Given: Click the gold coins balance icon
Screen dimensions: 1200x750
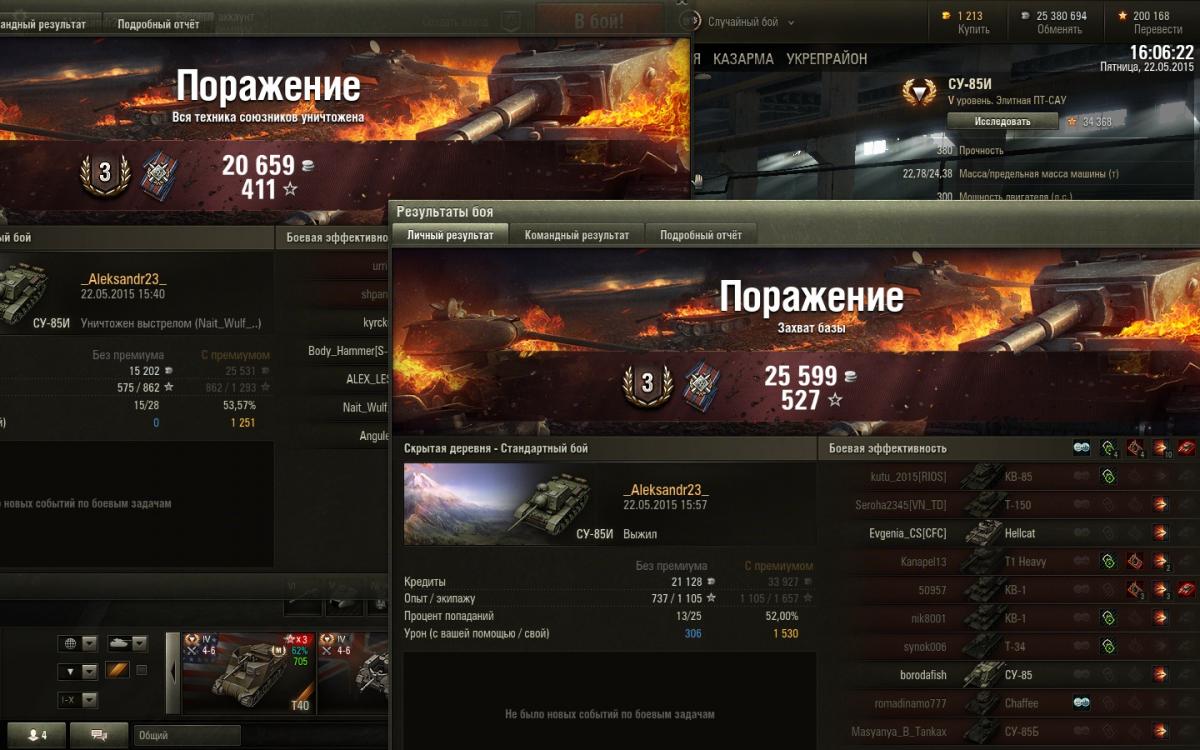Looking at the screenshot, I should pyautogui.click(x=947, y=16).
